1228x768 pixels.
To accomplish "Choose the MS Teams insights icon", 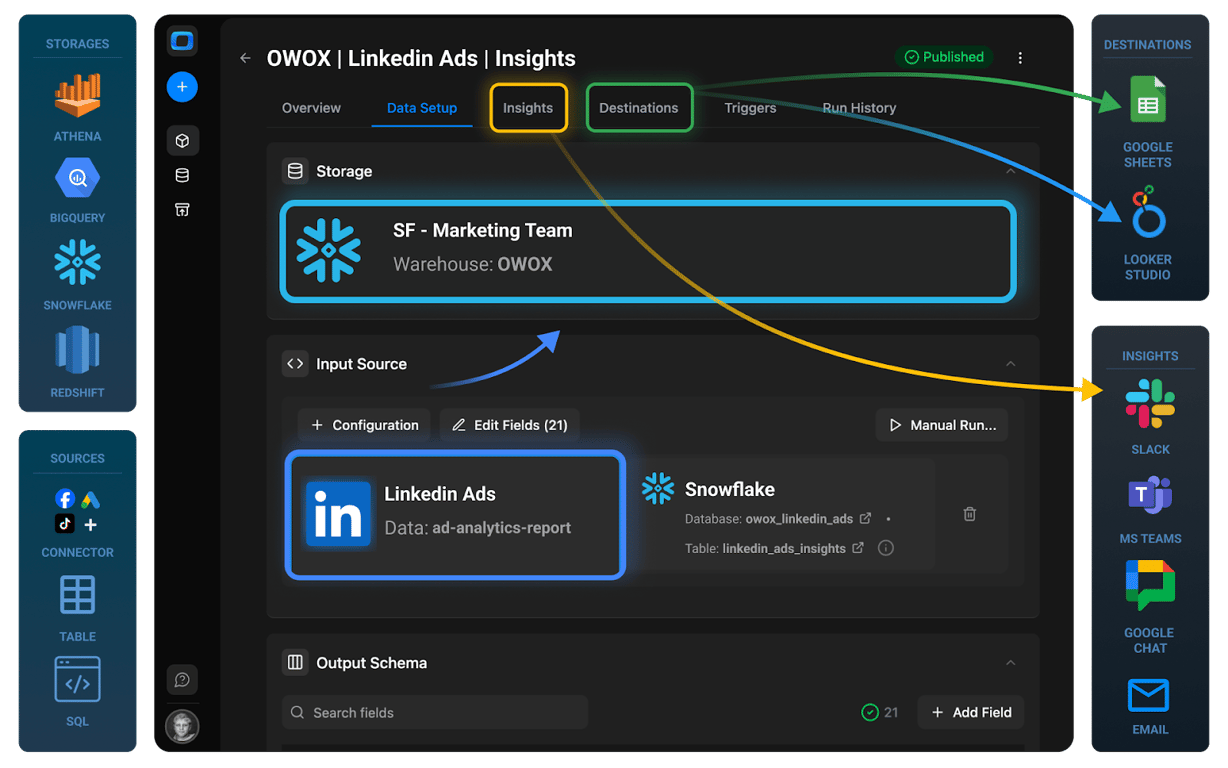I will pos(1150,495).
